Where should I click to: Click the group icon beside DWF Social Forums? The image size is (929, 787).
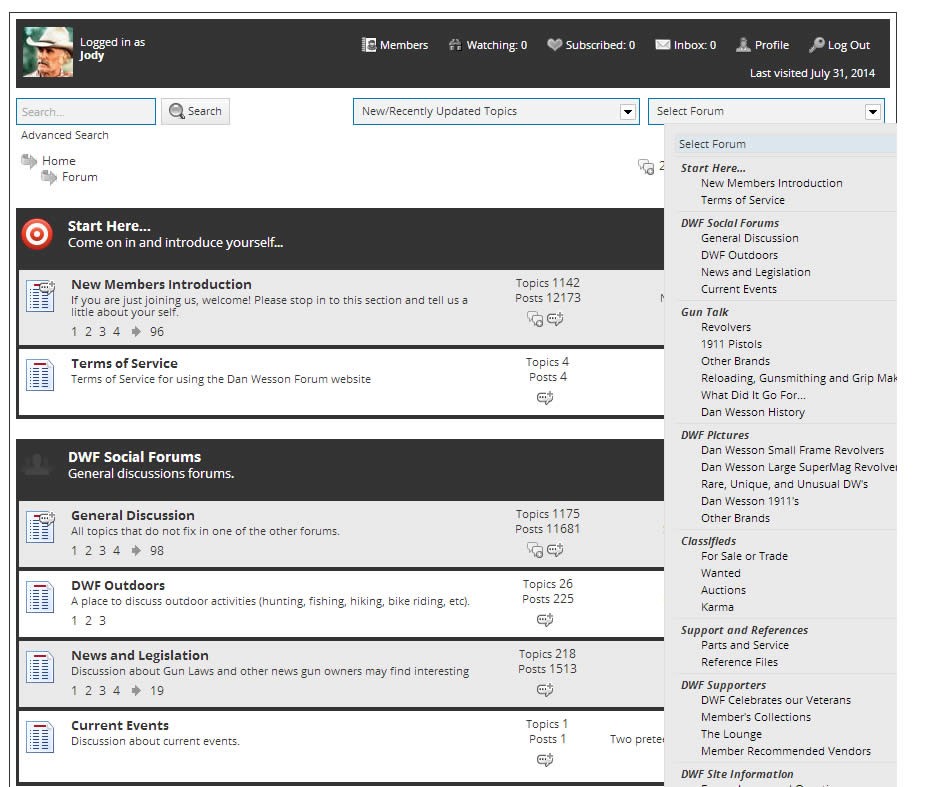click(x=37, y=465)
